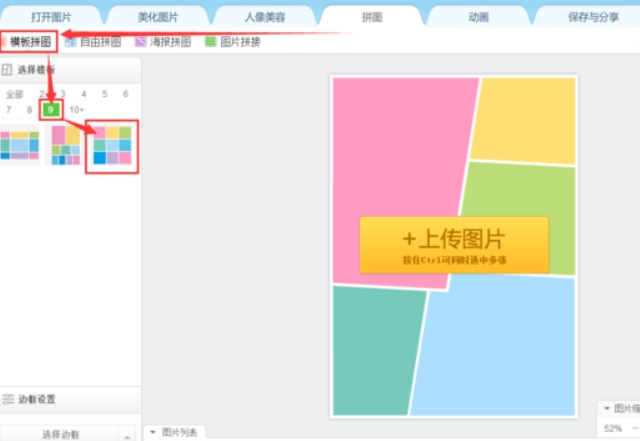Go to the 人像美容 tab
This screenshot has width=640, height=441.
tap(265, 17)
